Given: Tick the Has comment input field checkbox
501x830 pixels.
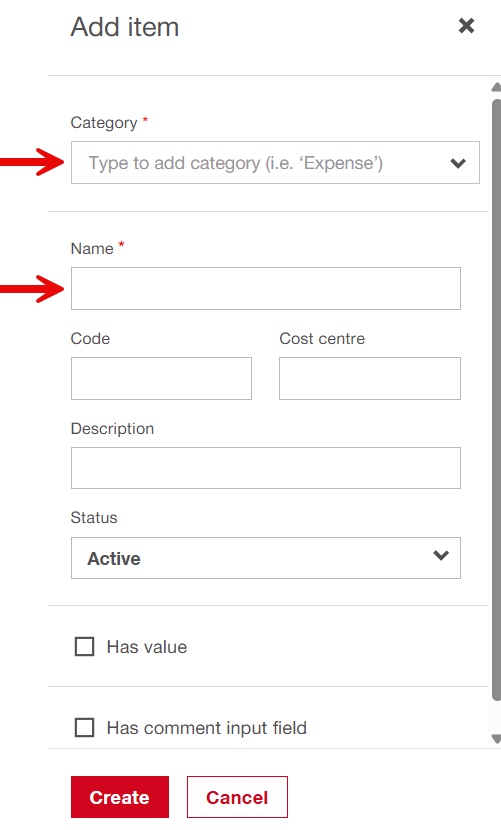Looking at the screenshot, I should point(85,727).
